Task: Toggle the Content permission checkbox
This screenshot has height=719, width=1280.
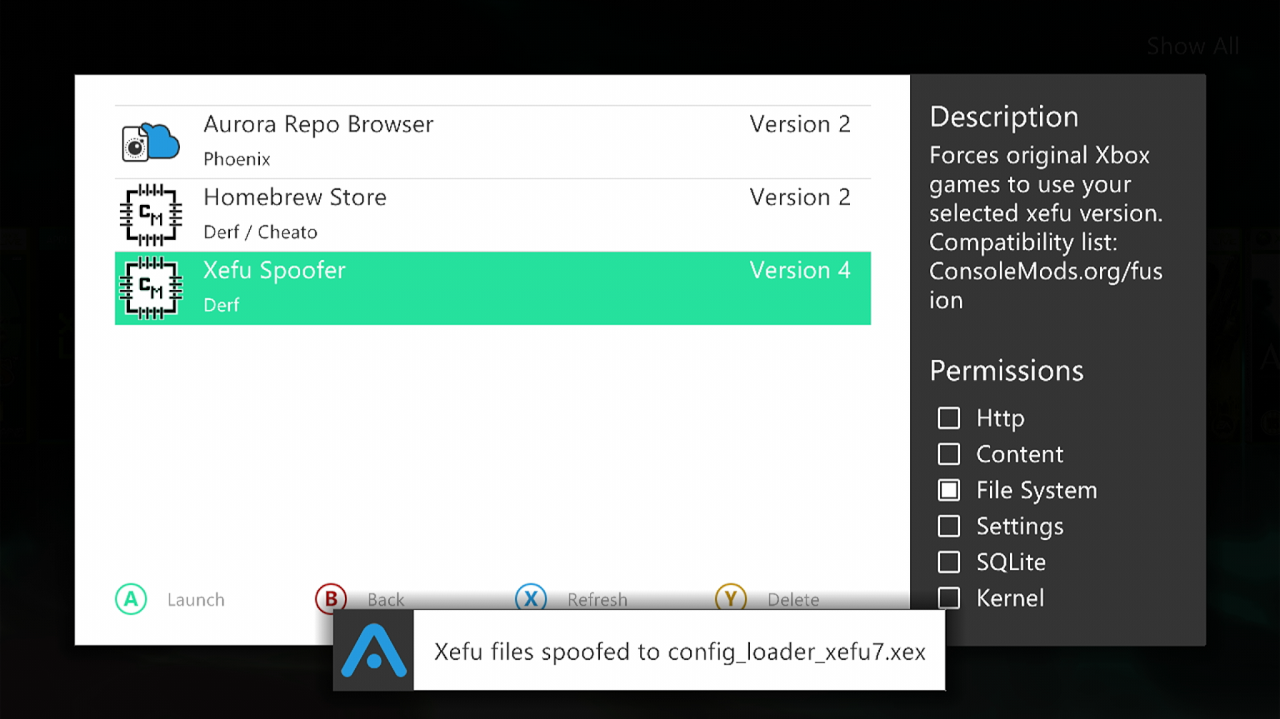Action: click(x=949, y=454)
